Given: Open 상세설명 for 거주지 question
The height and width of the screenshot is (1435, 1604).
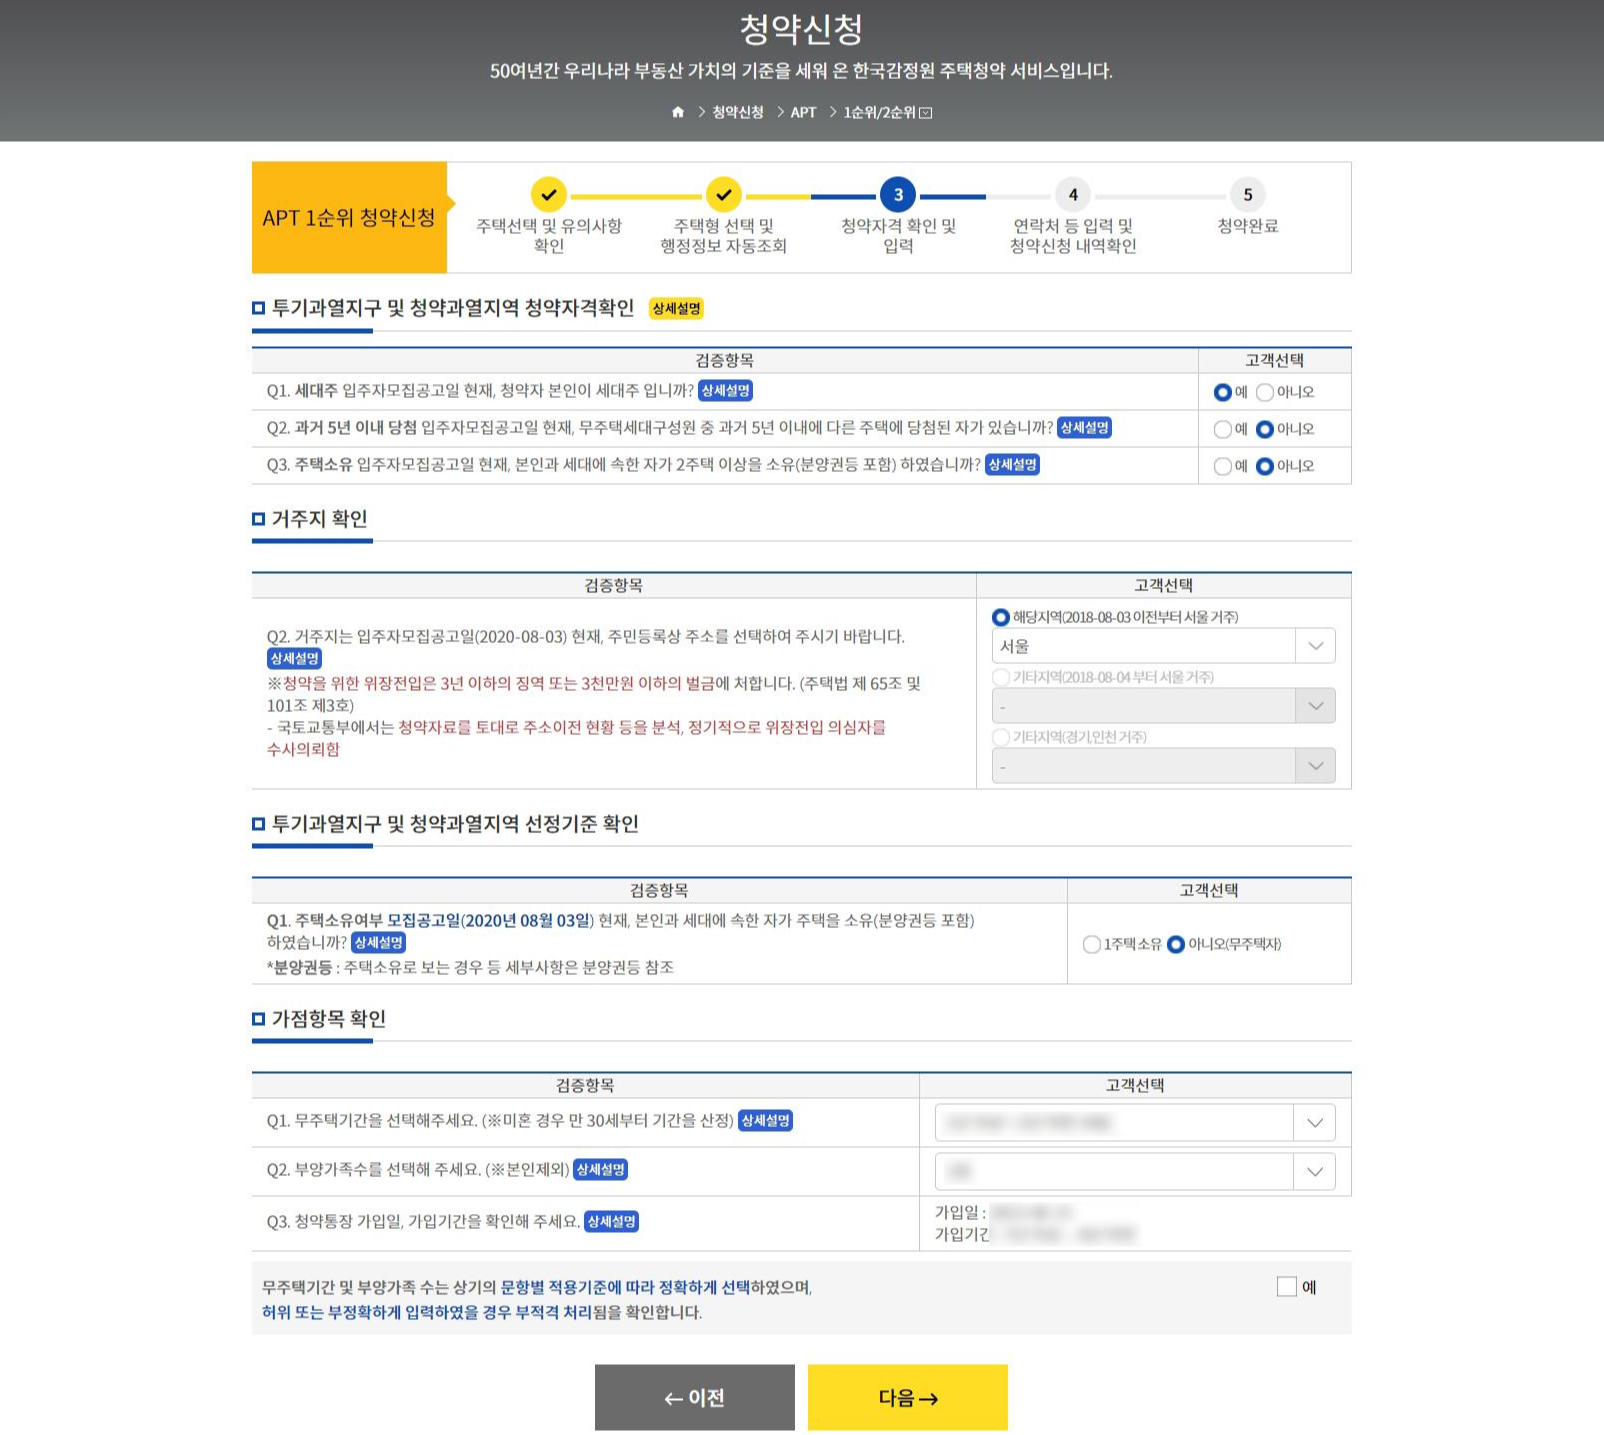Looking at the screenshot, I should click(x=294, y=659).
